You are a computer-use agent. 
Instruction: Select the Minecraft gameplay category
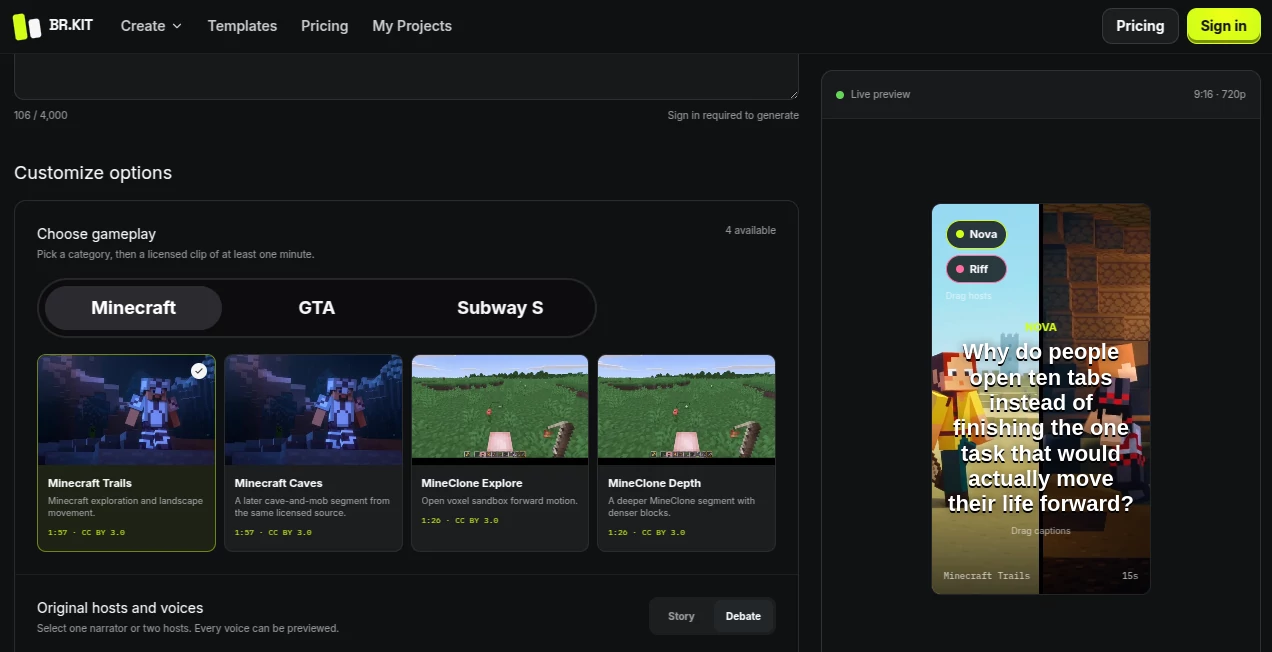[133, 308]
